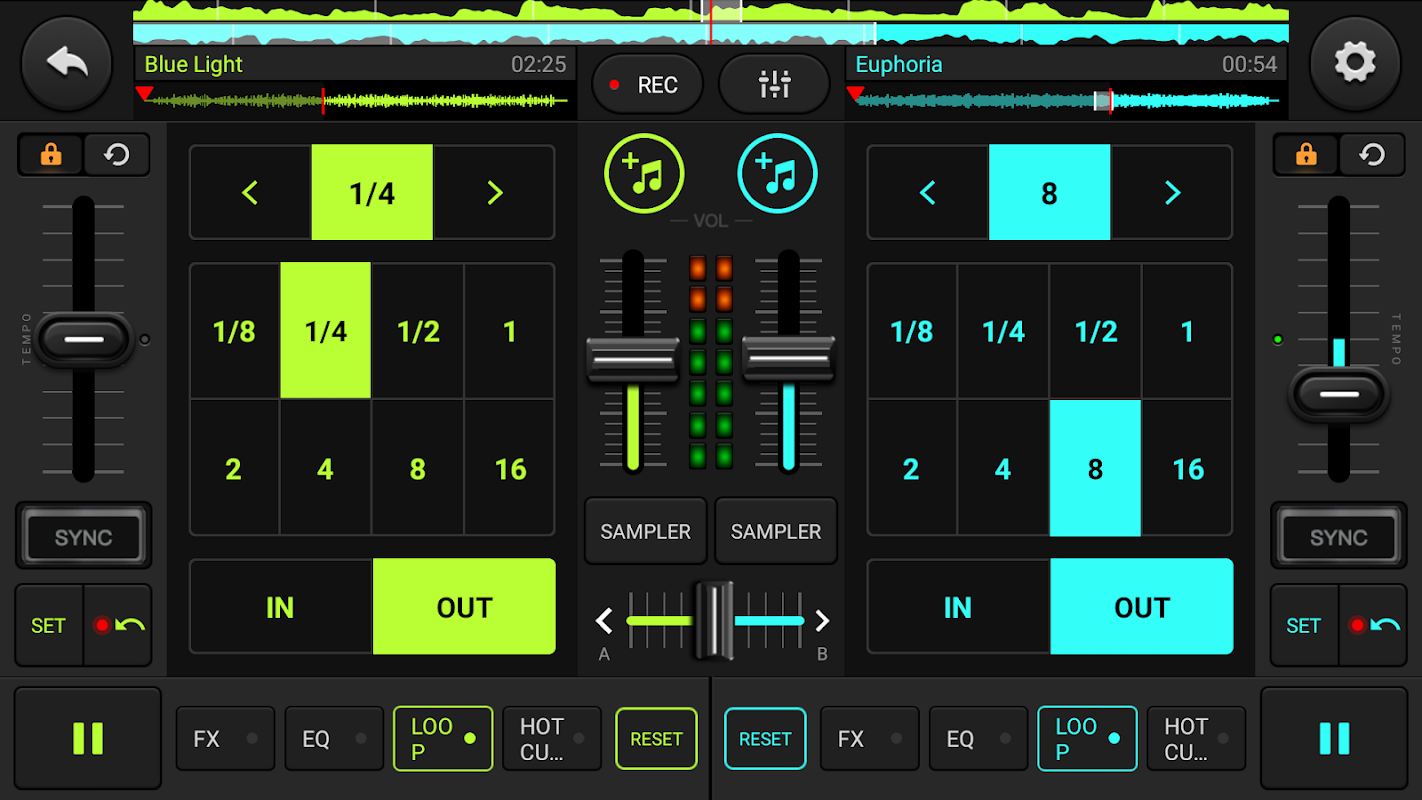Open the mixer equalizer sliders icon

775,85
